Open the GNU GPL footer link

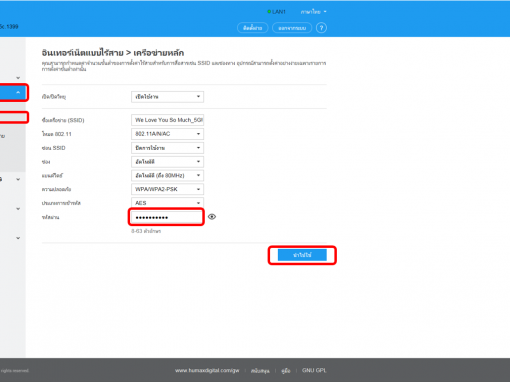point(314,370)
